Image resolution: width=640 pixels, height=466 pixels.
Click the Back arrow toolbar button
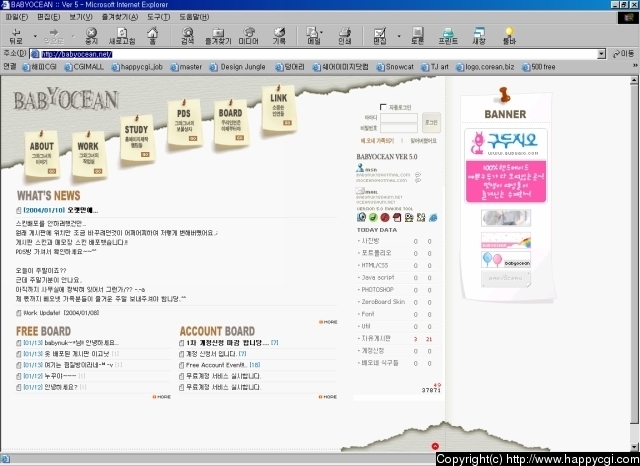[x=16, y=36]
